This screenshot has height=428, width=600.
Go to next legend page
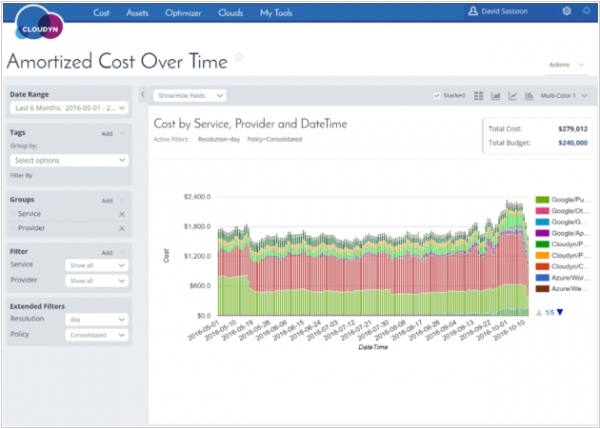coord(560,313)
